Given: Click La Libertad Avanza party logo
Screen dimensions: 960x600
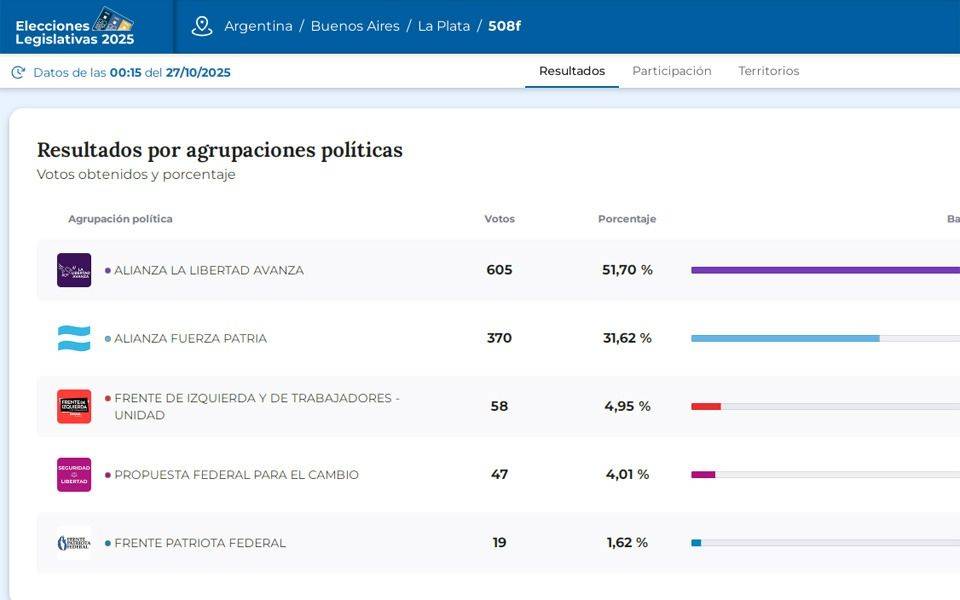Looking at the screenshot, I should tap(74, 270).
